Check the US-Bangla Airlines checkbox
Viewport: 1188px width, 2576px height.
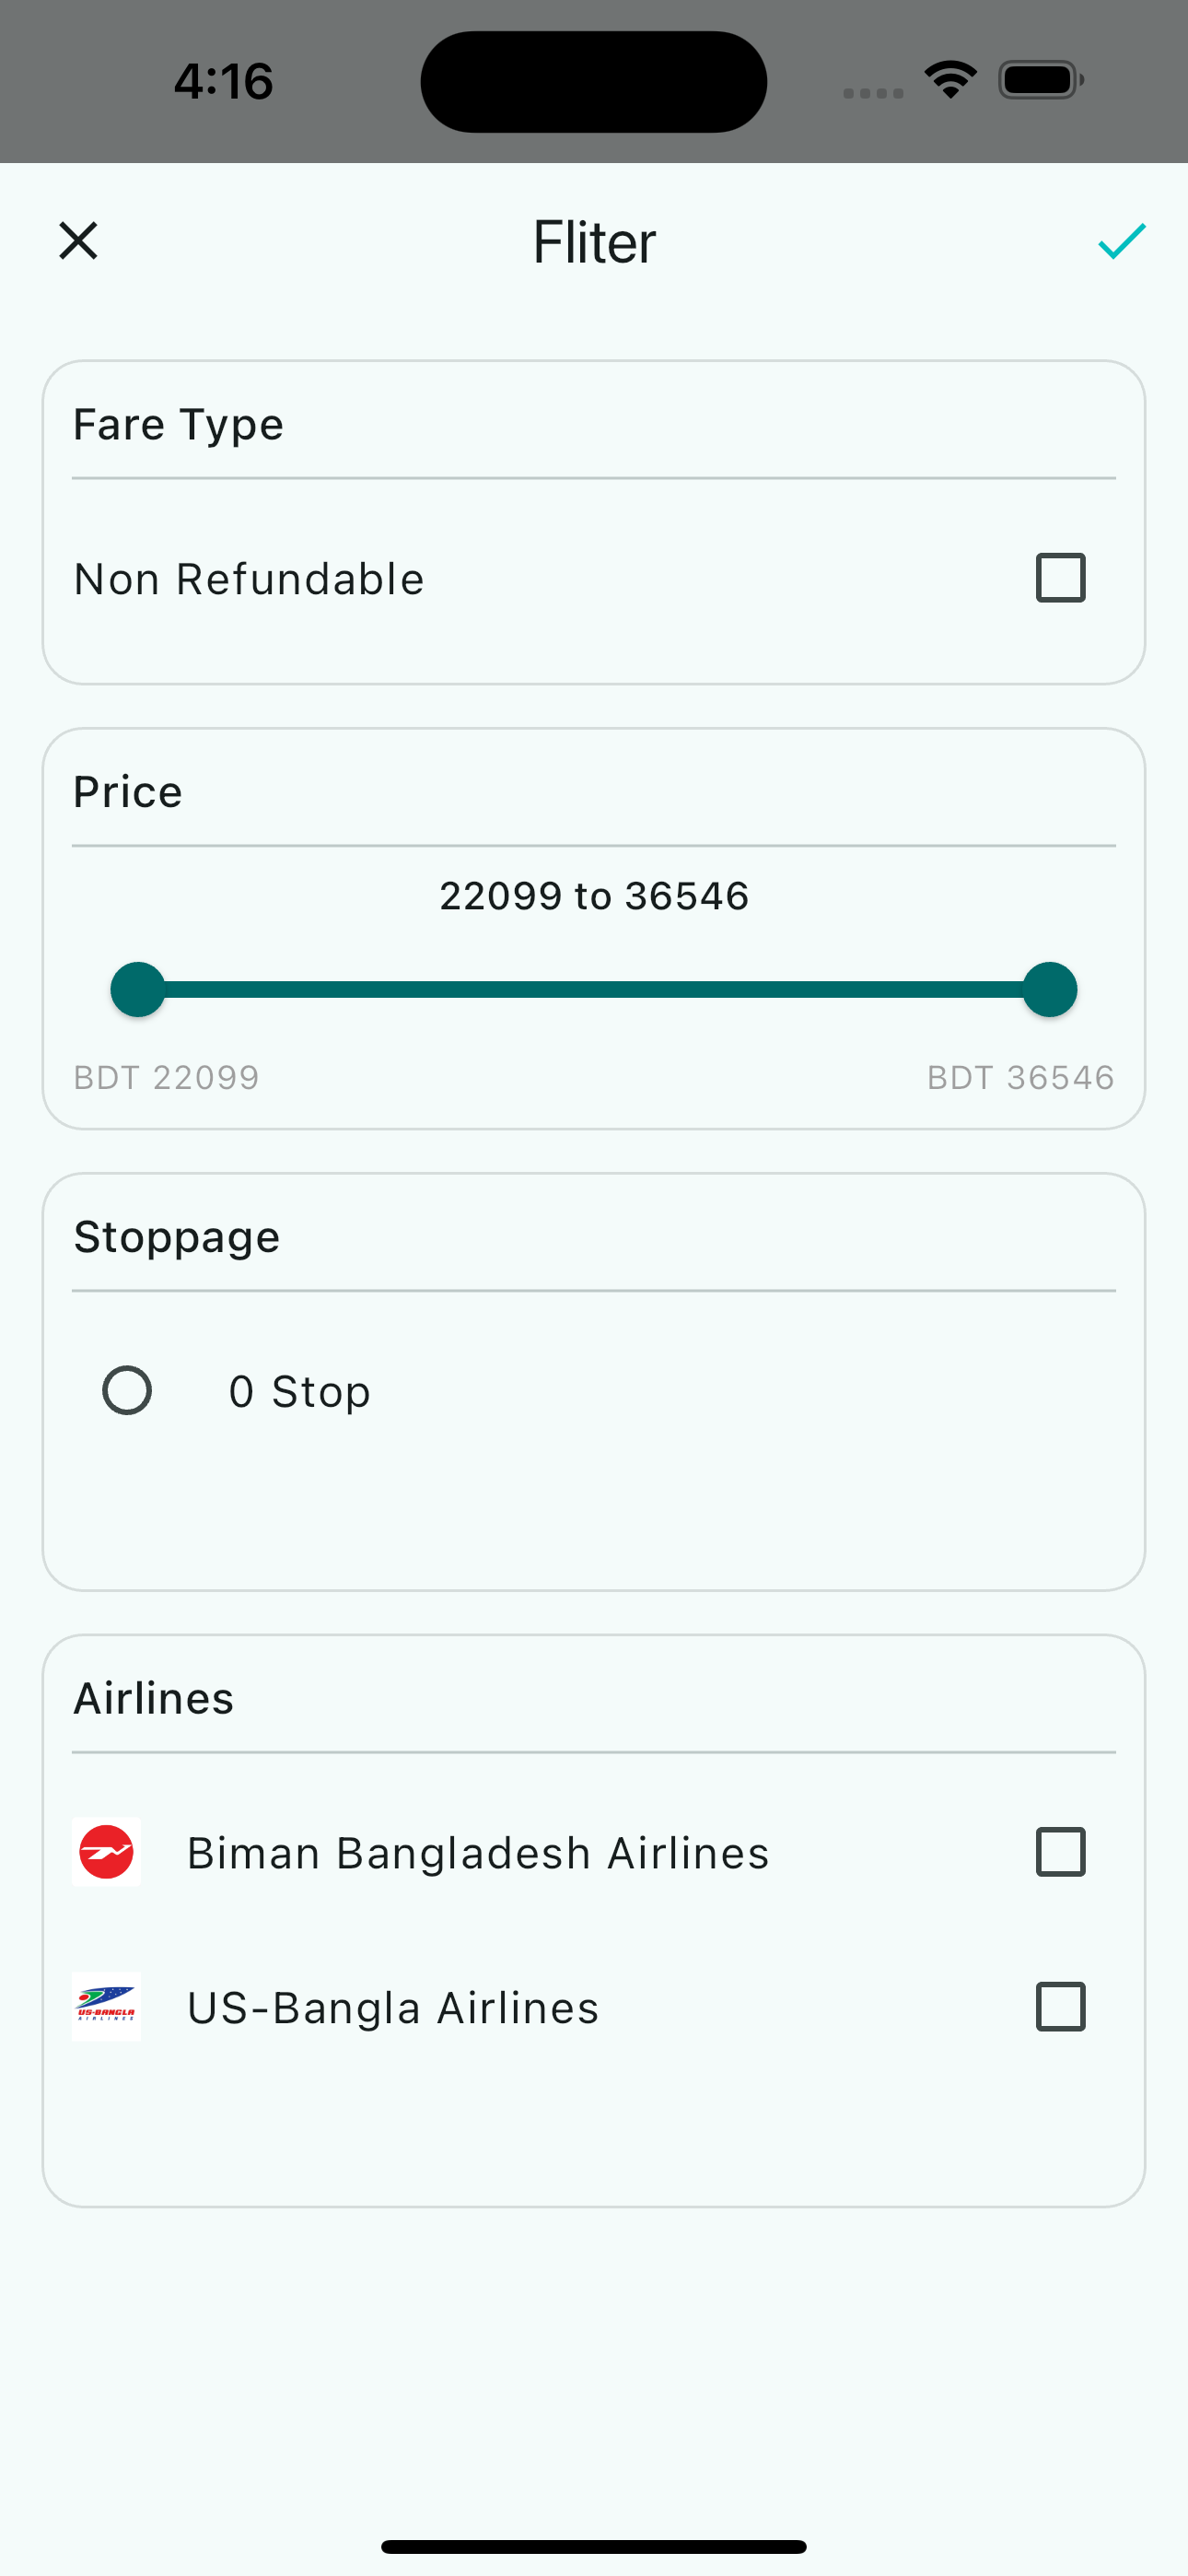pos(1060,2006)
